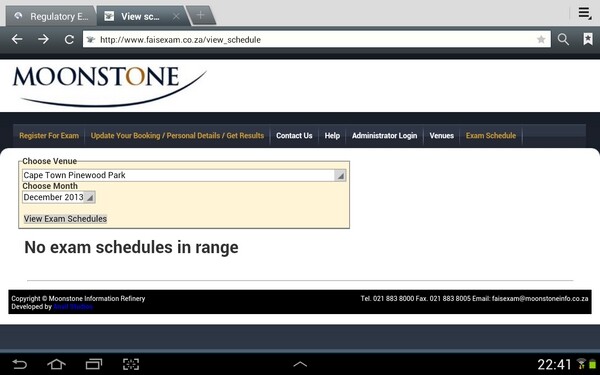Tap the screenshot capture icon in the navigation bar
This screenshot has width=600, height=375.
[x=131, y=364]
